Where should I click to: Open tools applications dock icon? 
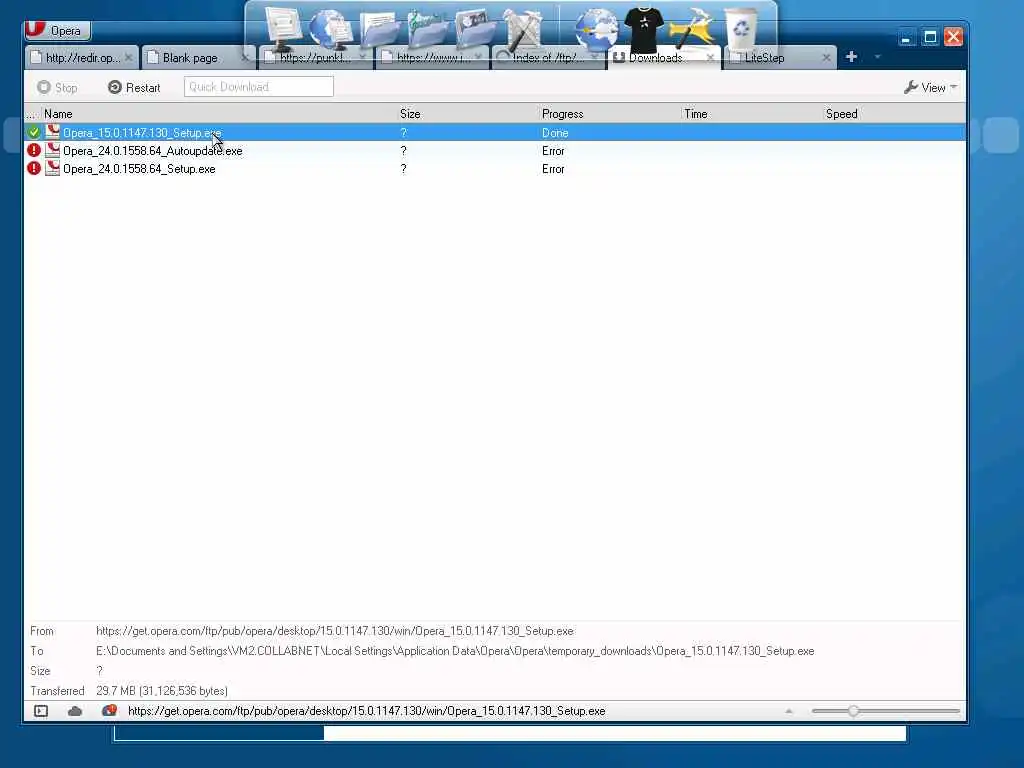(522, 29)
